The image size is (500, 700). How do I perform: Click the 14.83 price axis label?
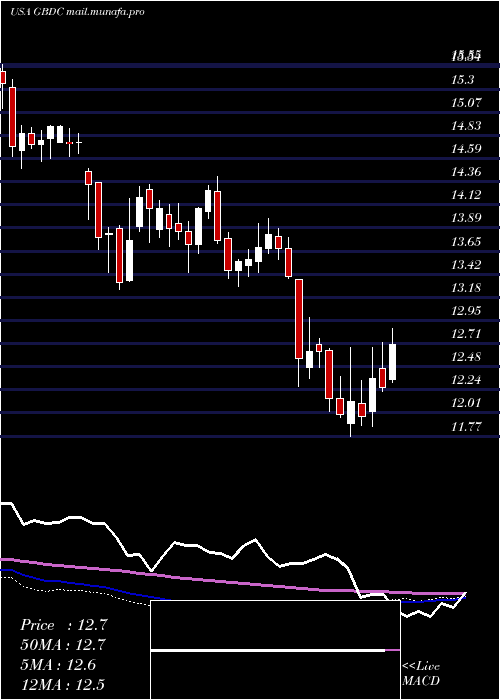[467, 126]
